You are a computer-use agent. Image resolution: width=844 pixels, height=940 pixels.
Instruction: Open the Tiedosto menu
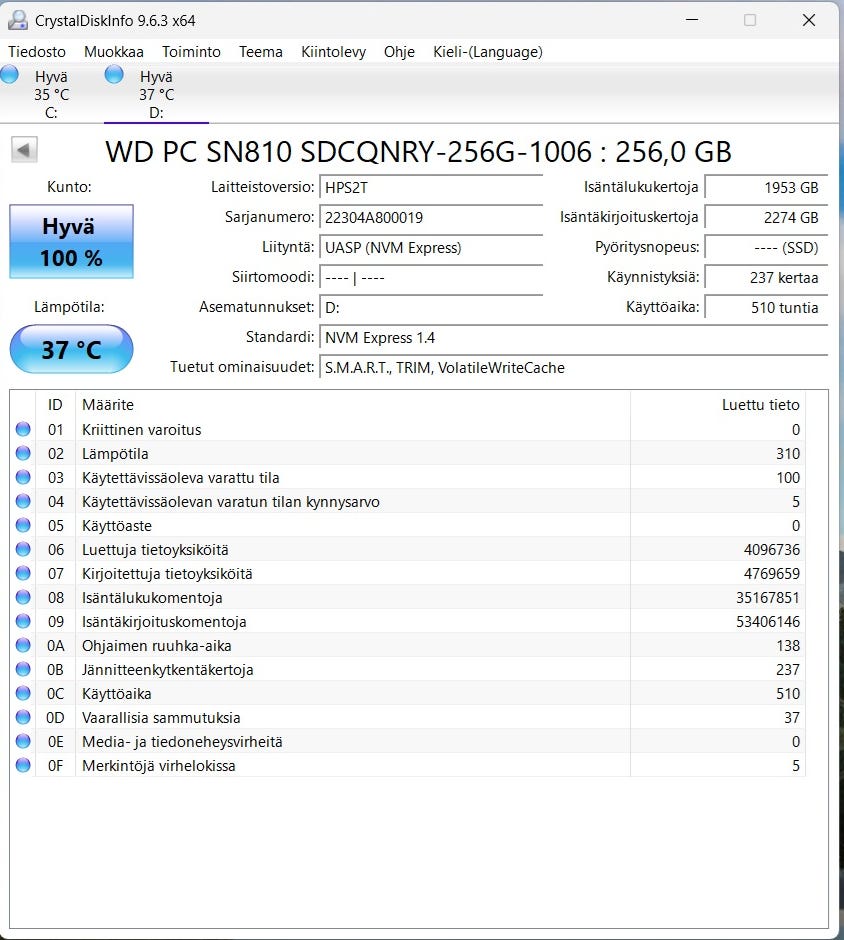coord(37,52)
